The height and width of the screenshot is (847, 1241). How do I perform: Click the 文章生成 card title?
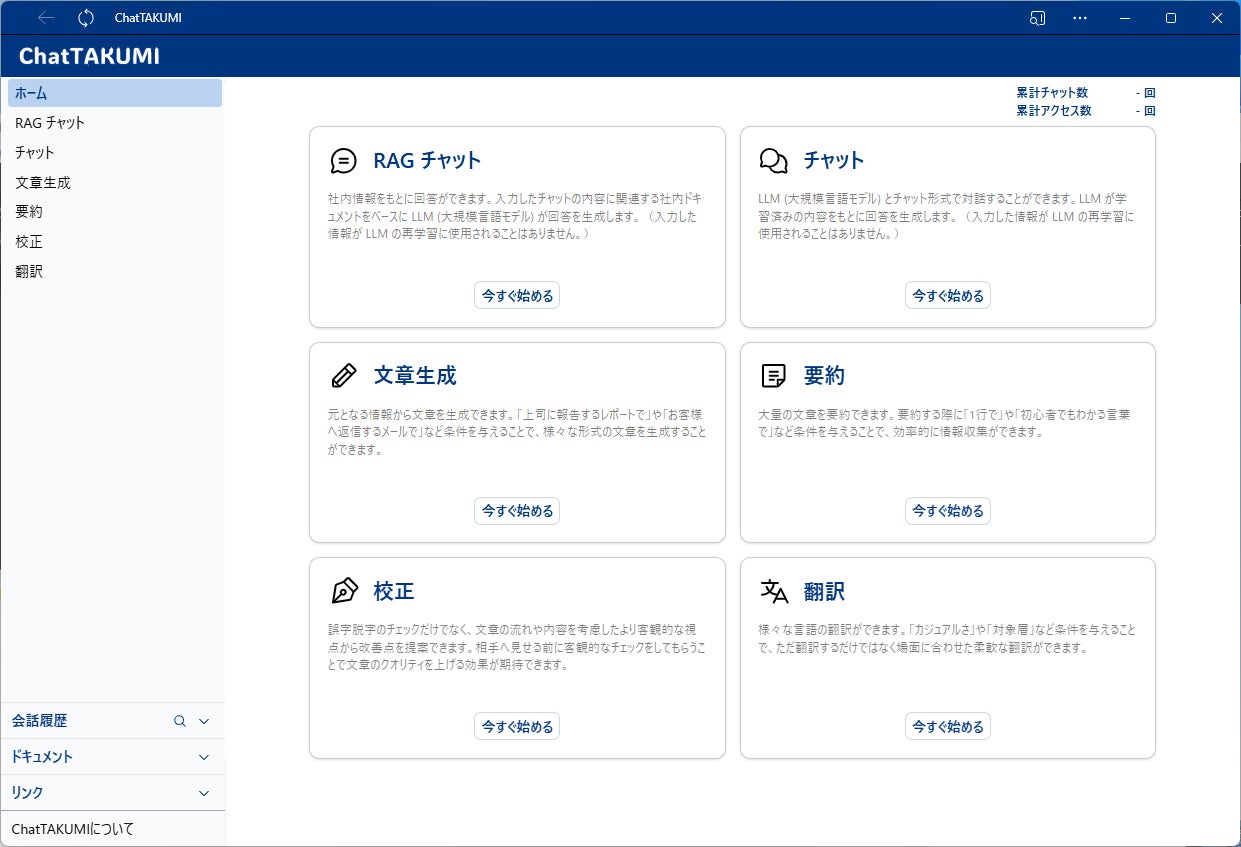415,376
